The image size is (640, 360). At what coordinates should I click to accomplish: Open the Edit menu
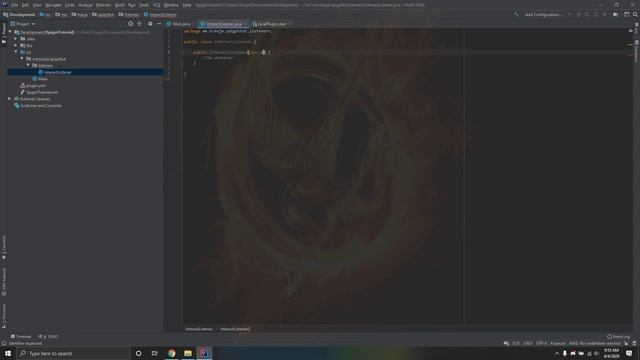point(25,5)
